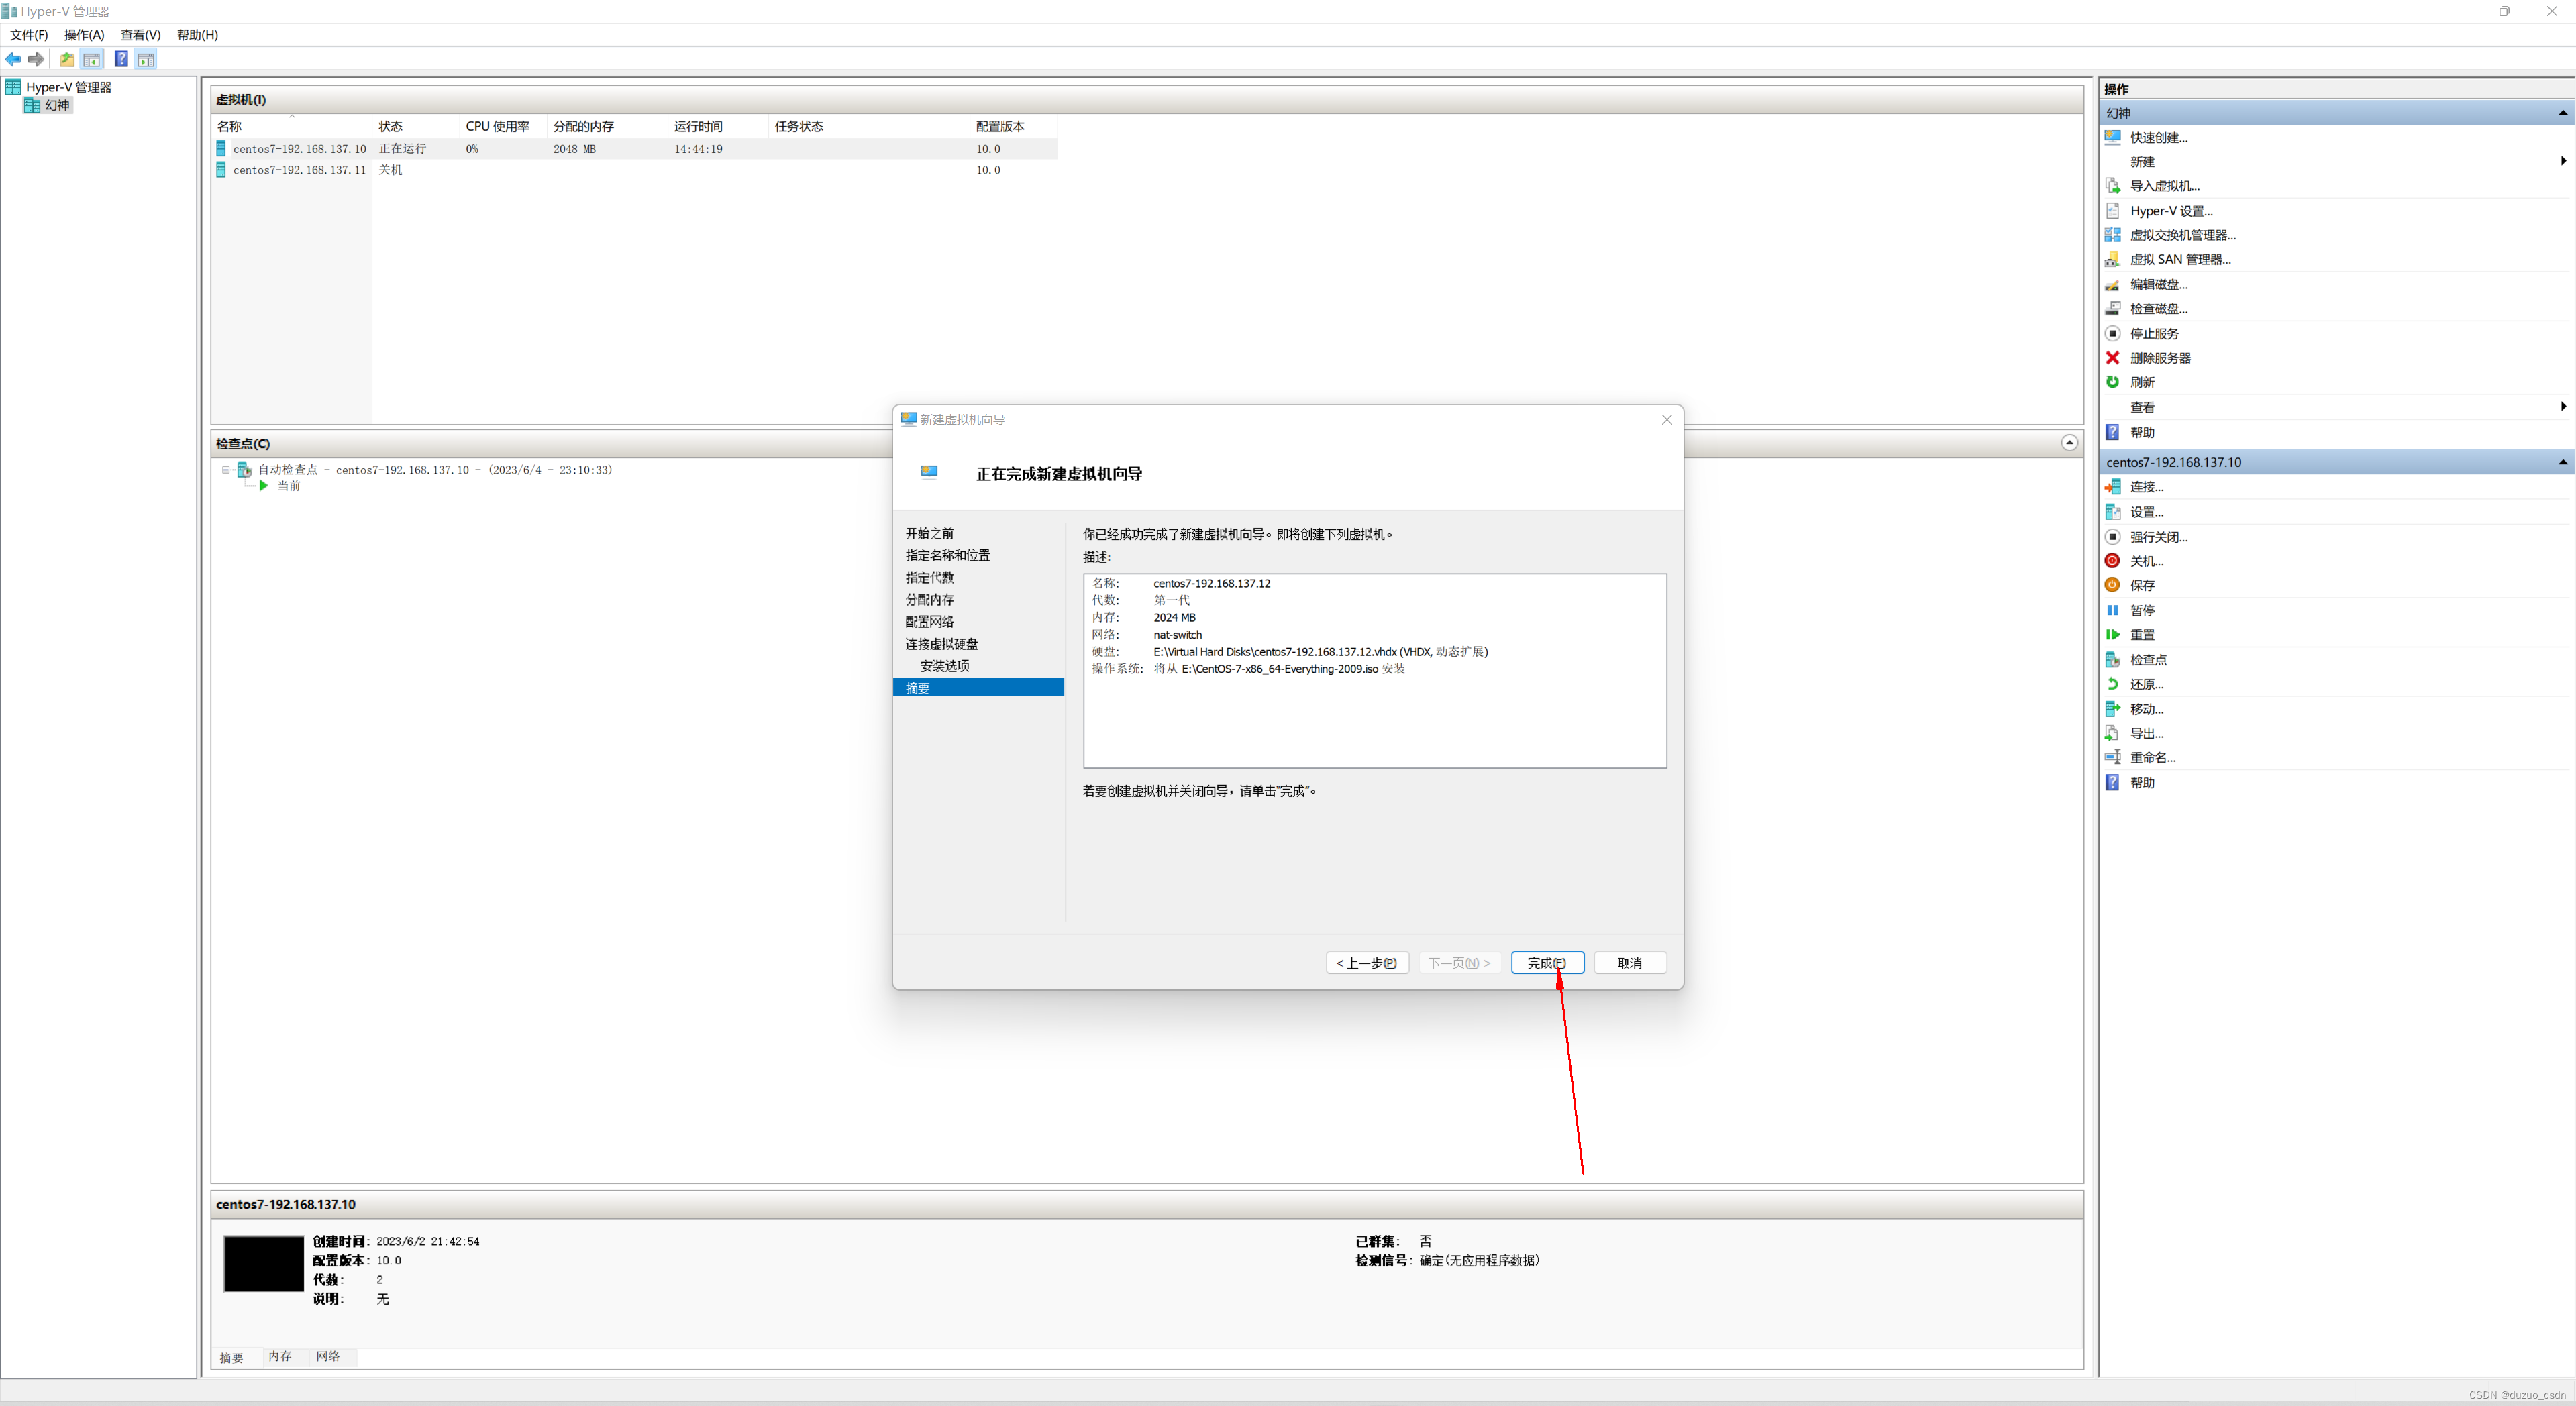2576x1406 pixels.
Task: Select the 开始之前 wizard step
Action: 930,534
